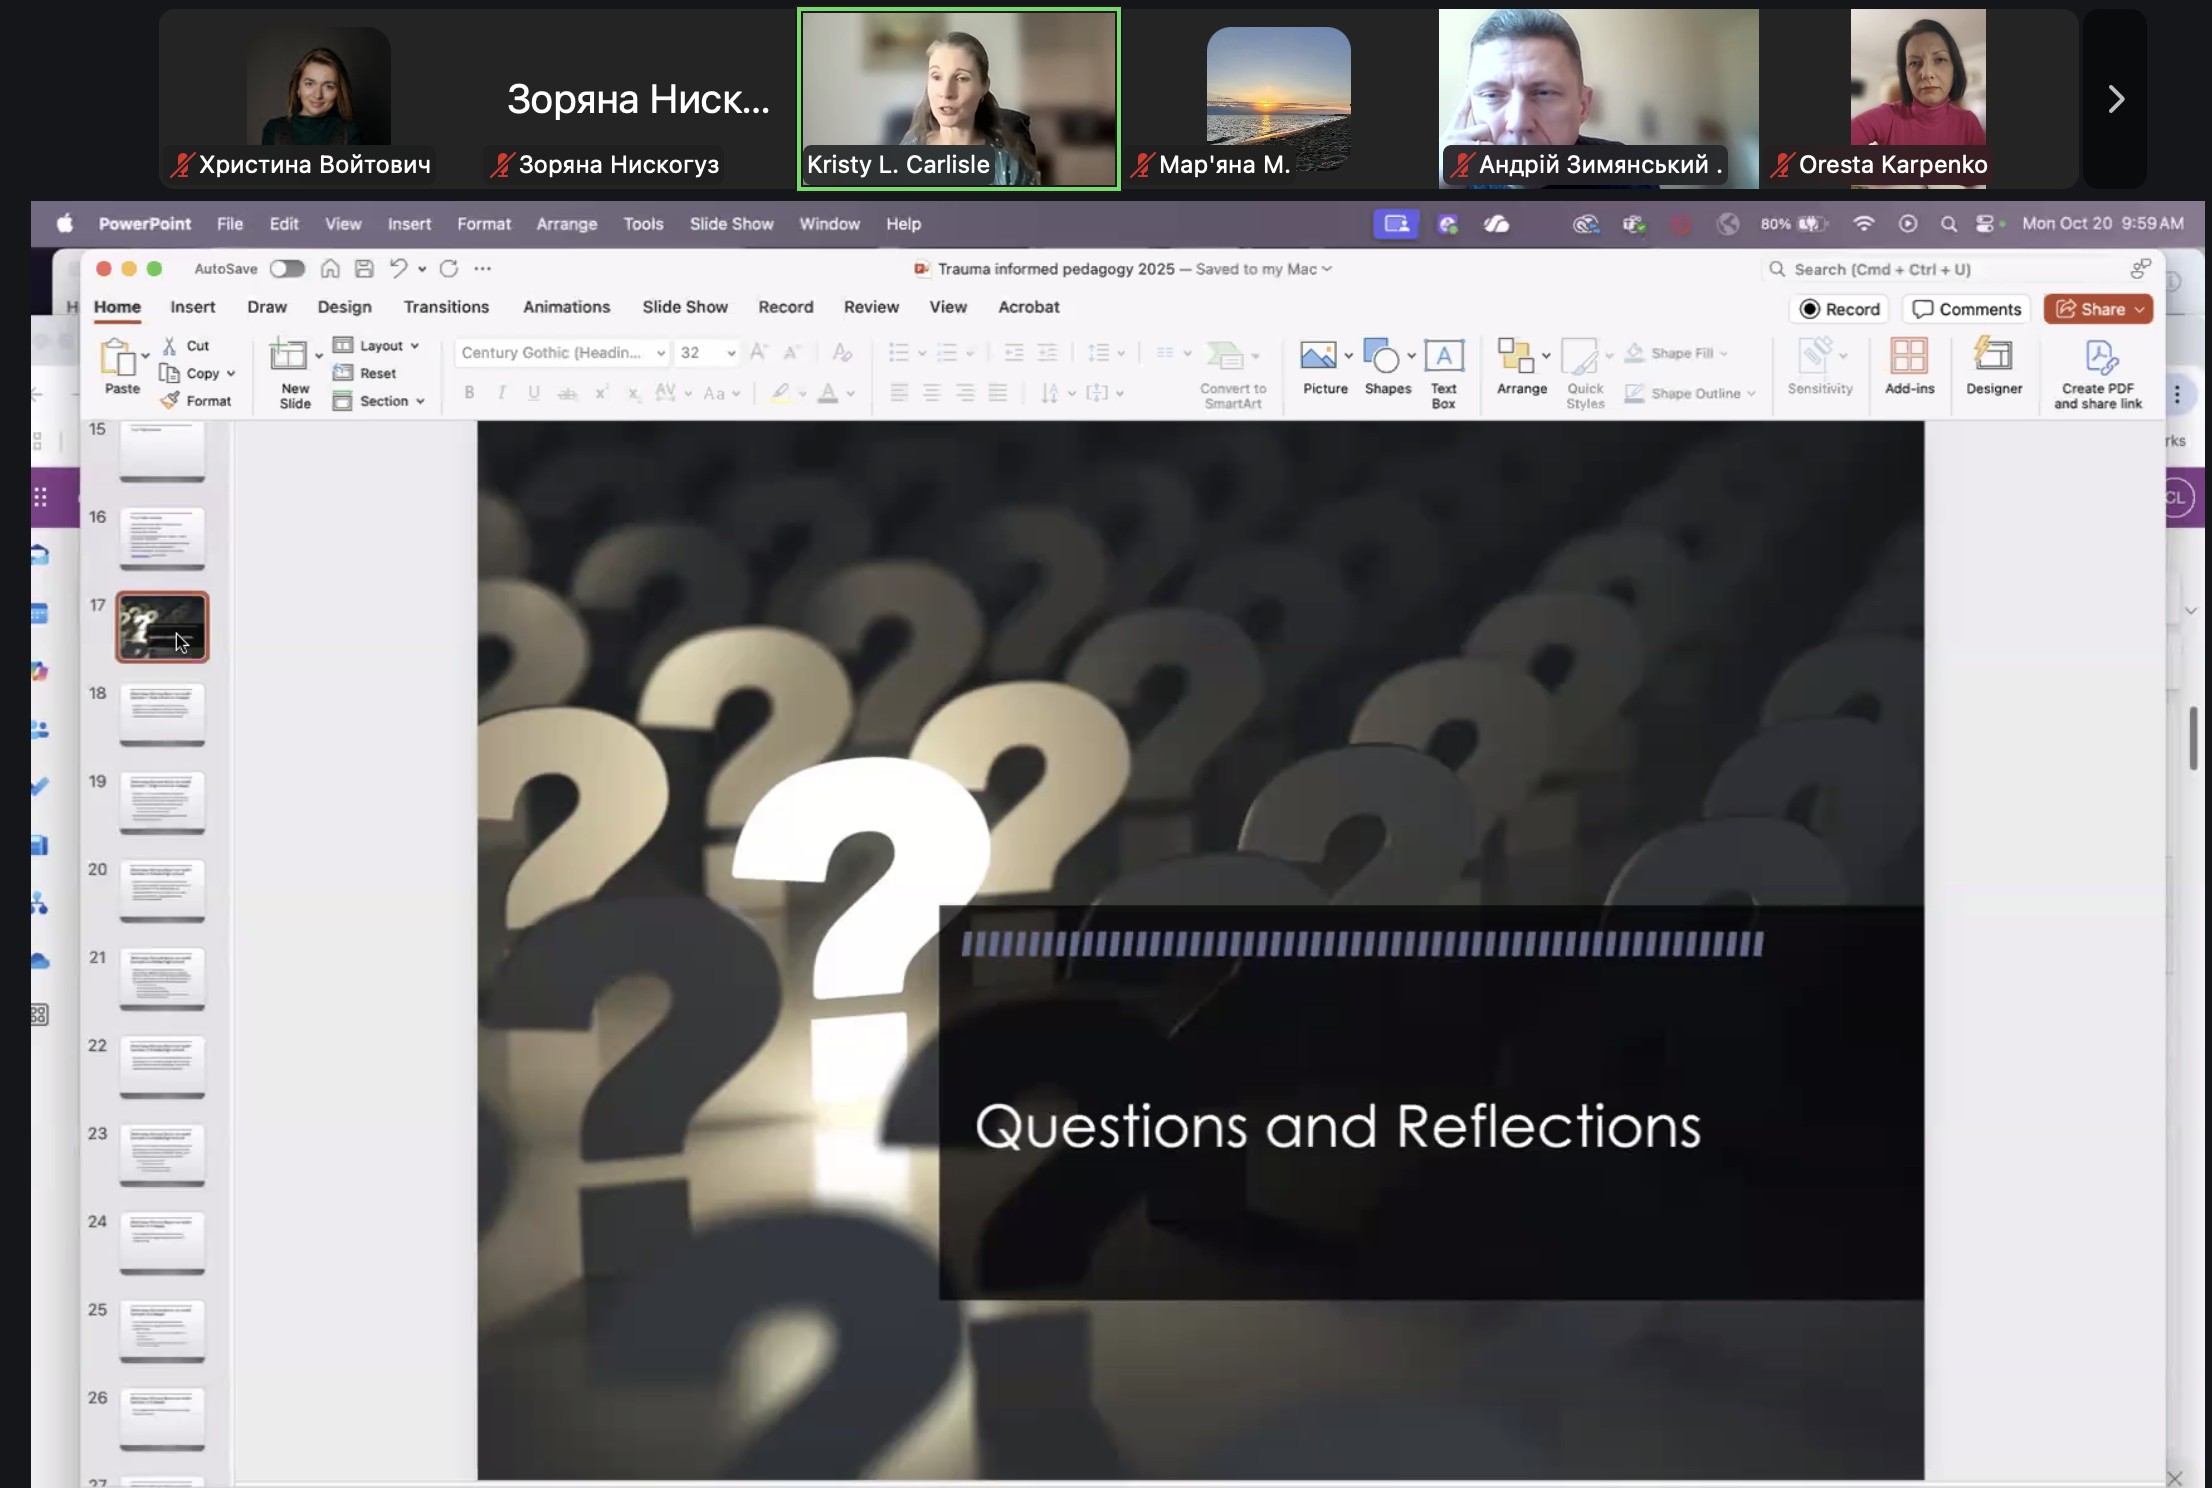Open the font size dropdown

731,353
